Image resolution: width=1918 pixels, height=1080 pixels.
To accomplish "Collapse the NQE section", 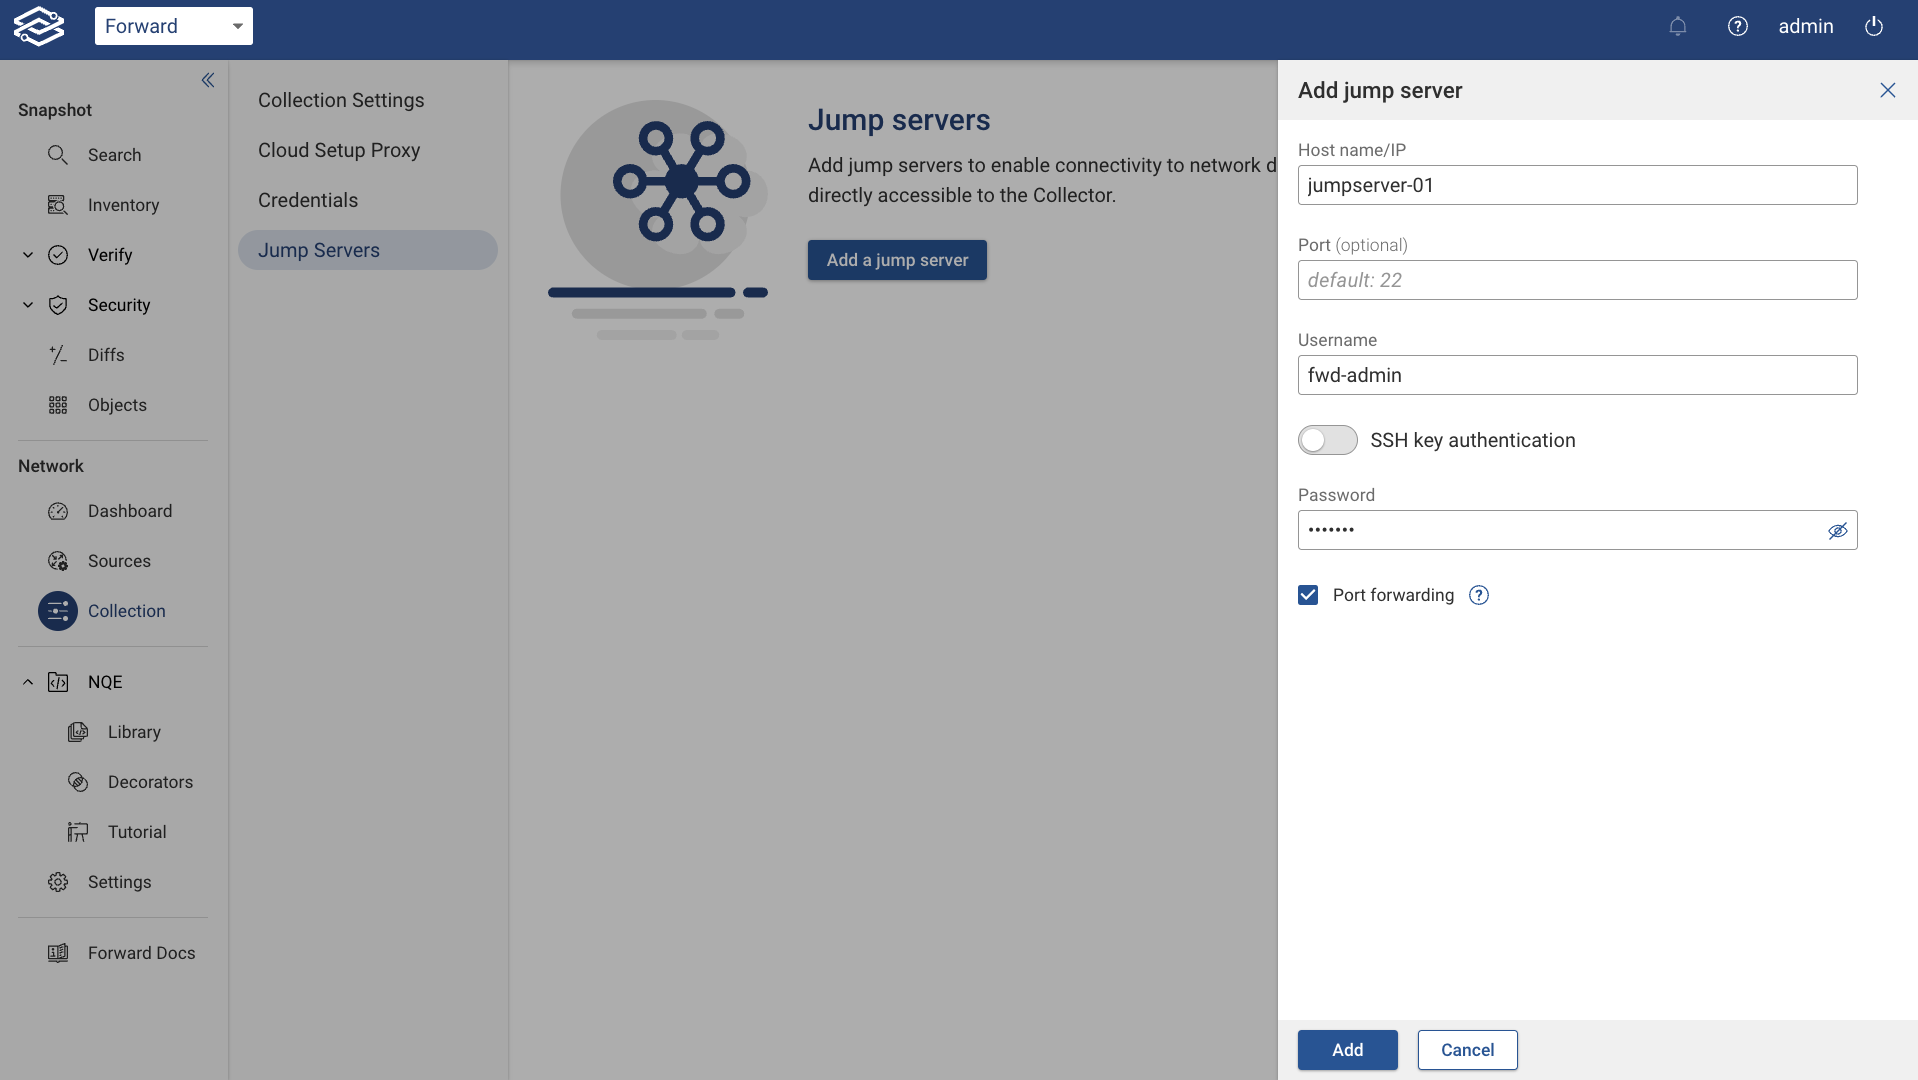I will click(27, 681).
